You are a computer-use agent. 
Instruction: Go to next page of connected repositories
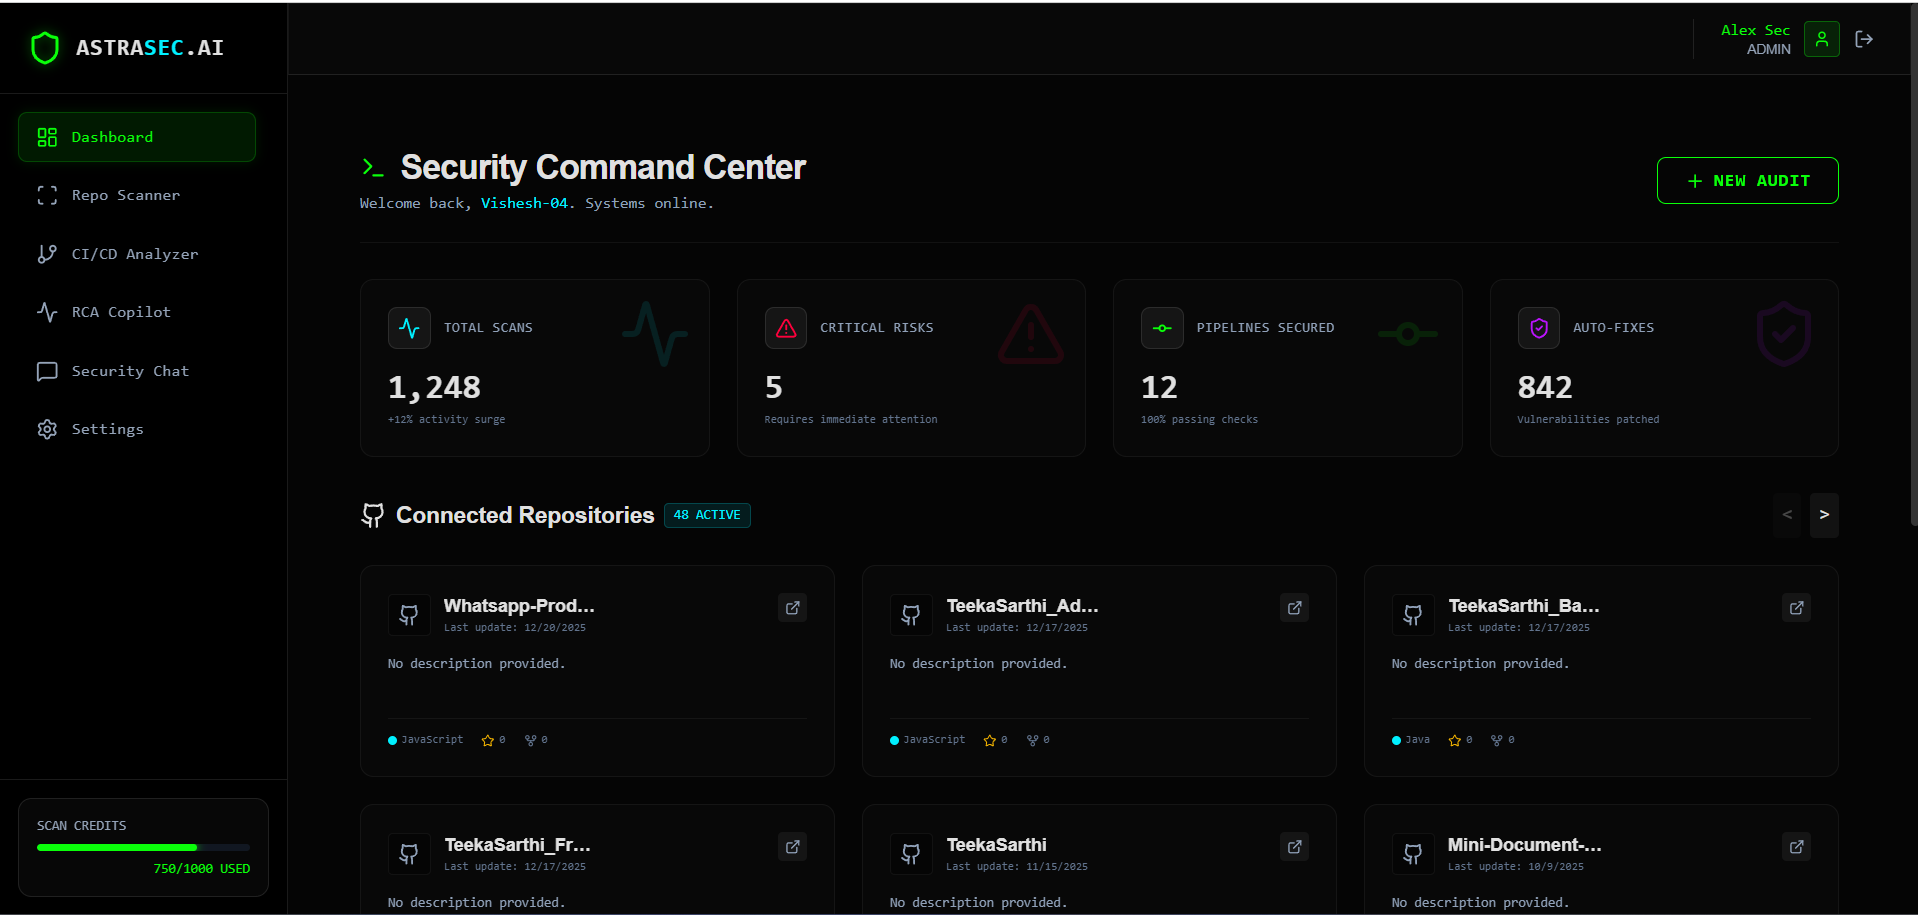click(1824, 515)
